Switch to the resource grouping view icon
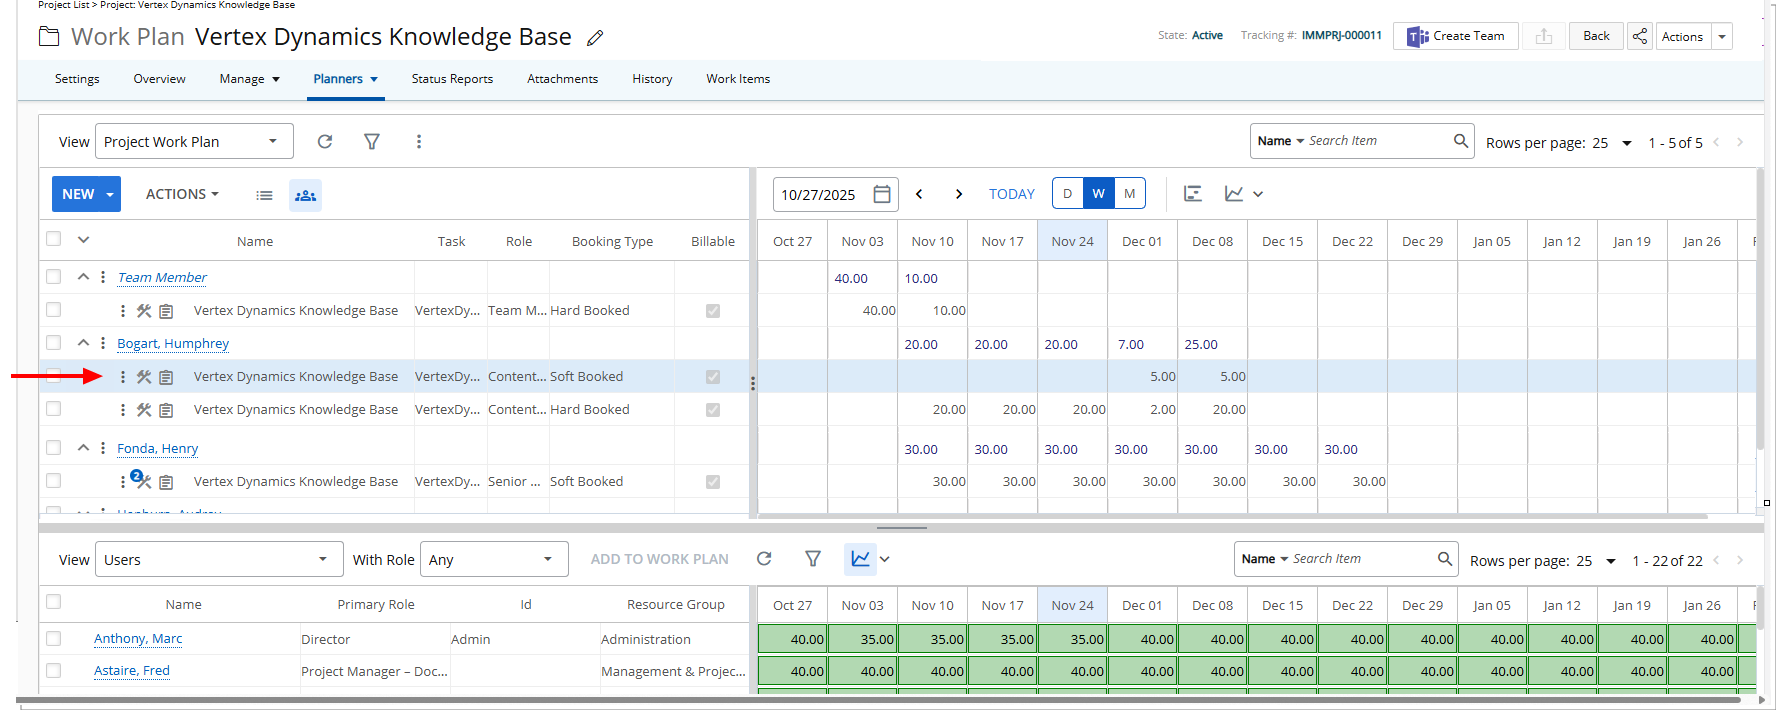 coord(305,195)
